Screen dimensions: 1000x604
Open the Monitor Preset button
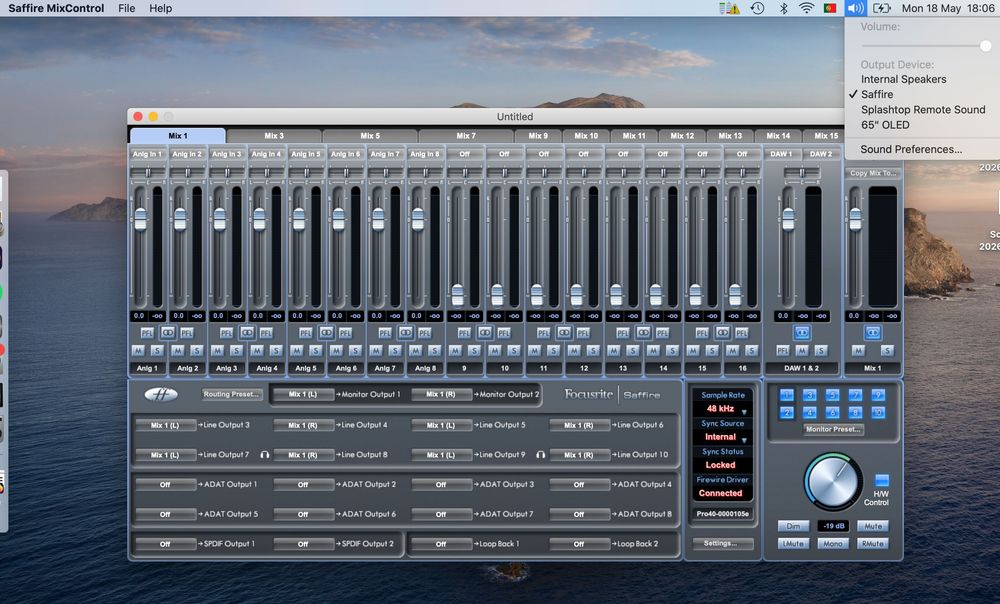pos(834,429)
